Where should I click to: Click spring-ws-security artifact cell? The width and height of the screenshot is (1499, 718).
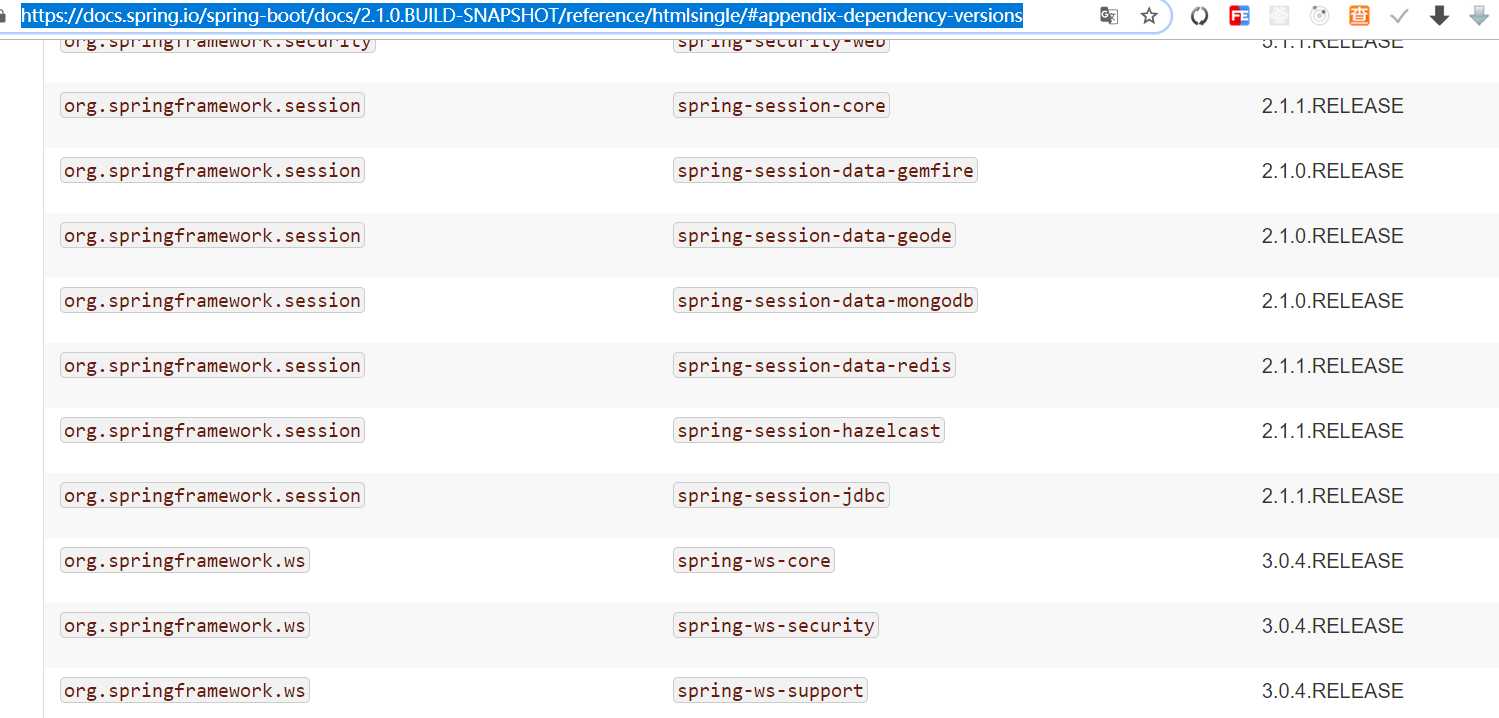coord(776,626)
